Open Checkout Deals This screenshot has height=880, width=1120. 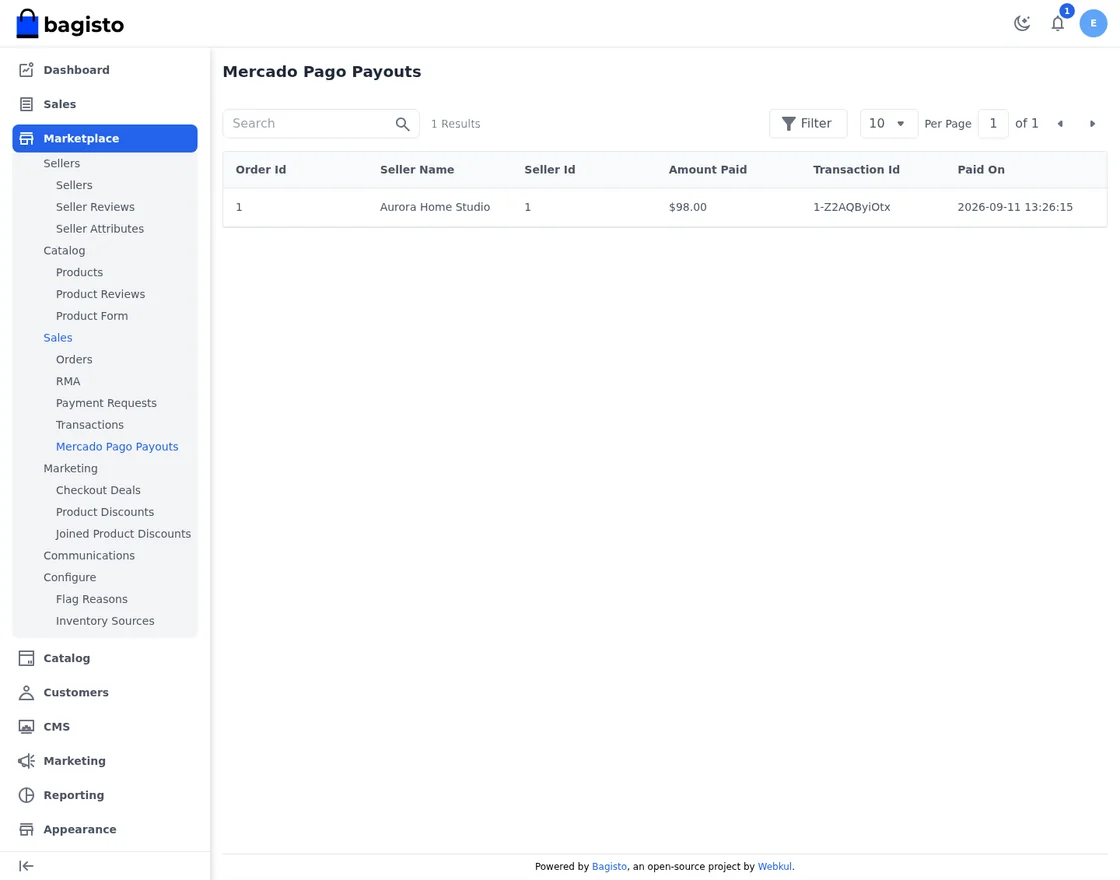(99, 490)
